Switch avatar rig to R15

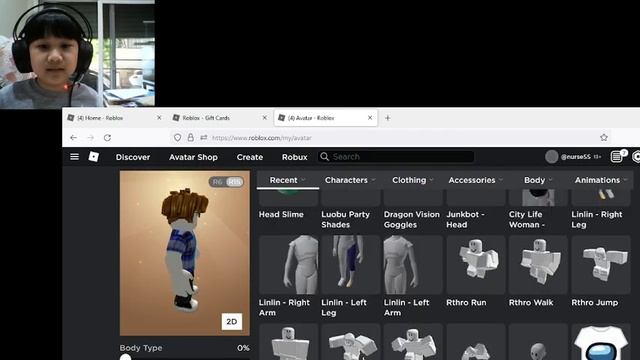click(x=235, y=182)
